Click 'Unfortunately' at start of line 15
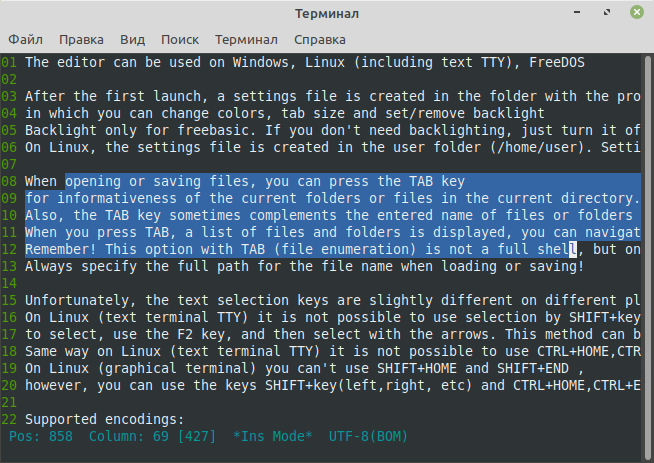The width and height of the screenshot is (654, 463). [x=80, y=300]
